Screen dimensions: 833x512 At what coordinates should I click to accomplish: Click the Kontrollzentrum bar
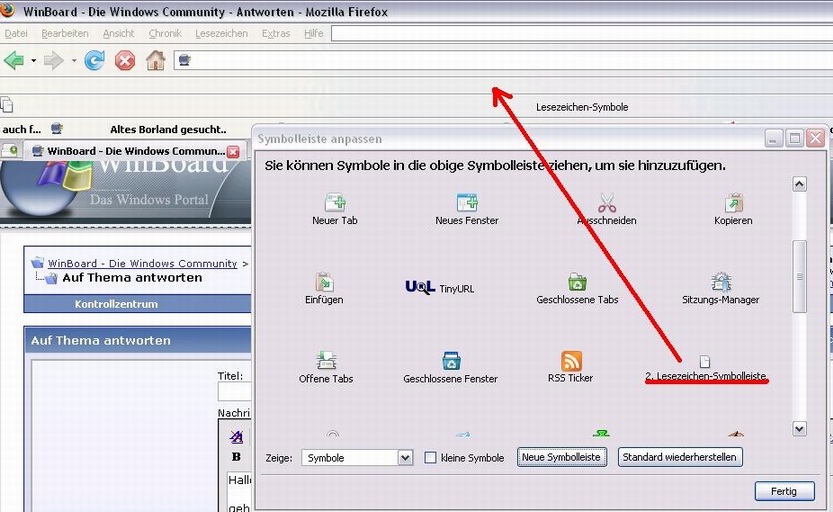(116, 304)
